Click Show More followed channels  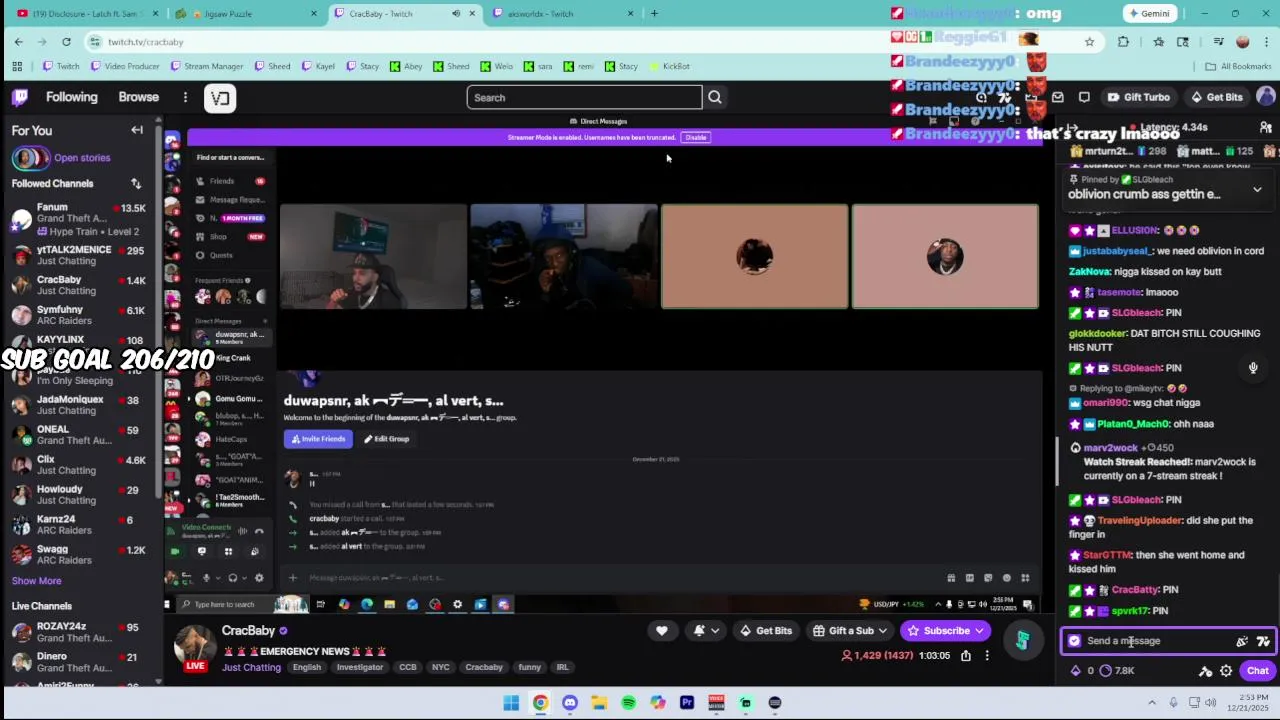coord(37,581)
